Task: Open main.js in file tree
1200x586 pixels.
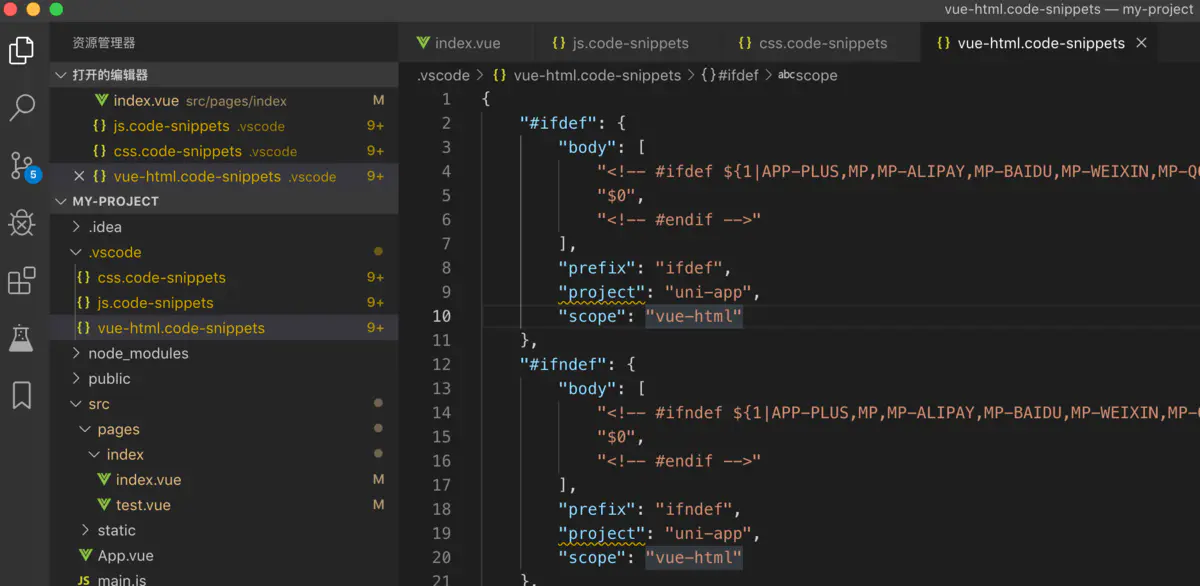Action: tap(224, 580)
